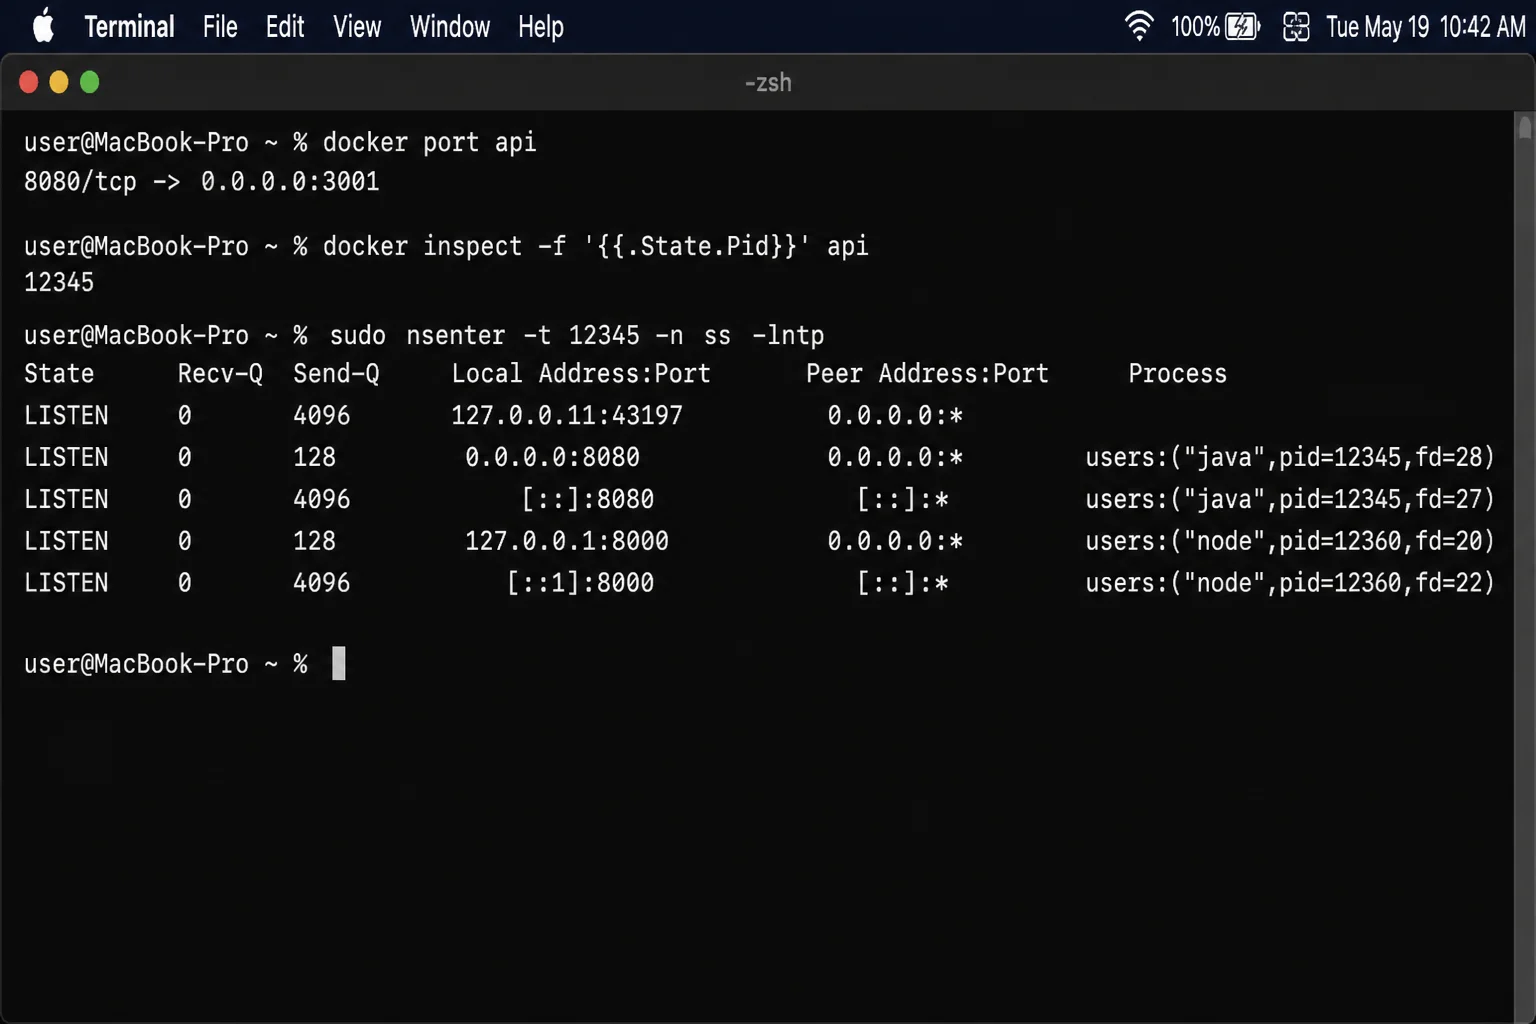This screenshot has width=1536, height=1024.
Task: Open the View menu
Action: 357,27
